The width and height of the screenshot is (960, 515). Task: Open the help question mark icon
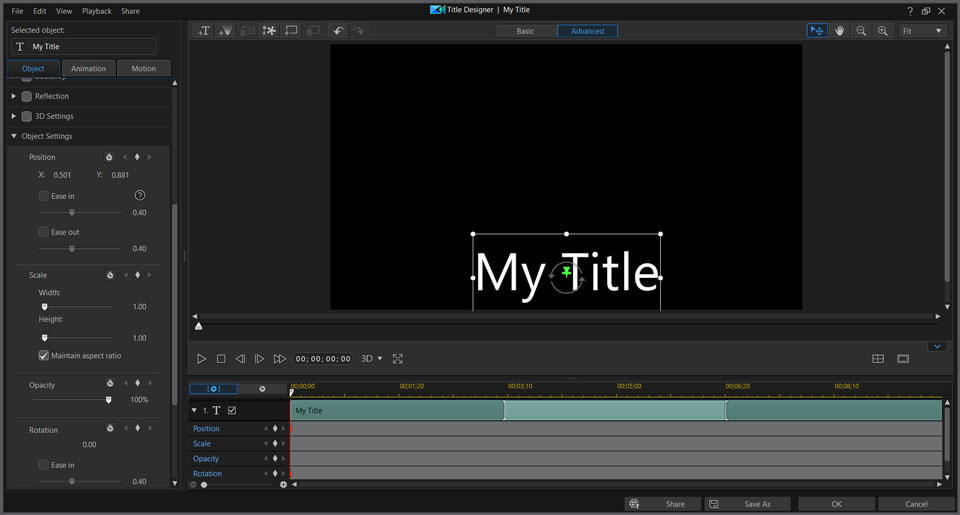click(x=909, y=11)
